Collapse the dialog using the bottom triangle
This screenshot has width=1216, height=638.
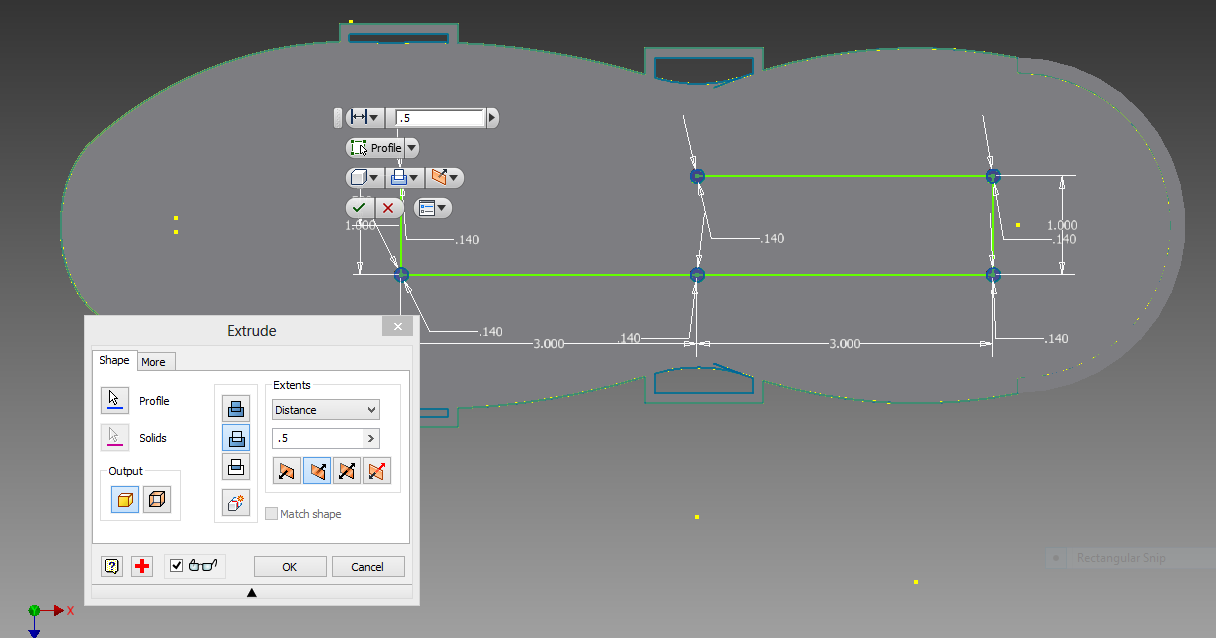click(x=252, y=593)
